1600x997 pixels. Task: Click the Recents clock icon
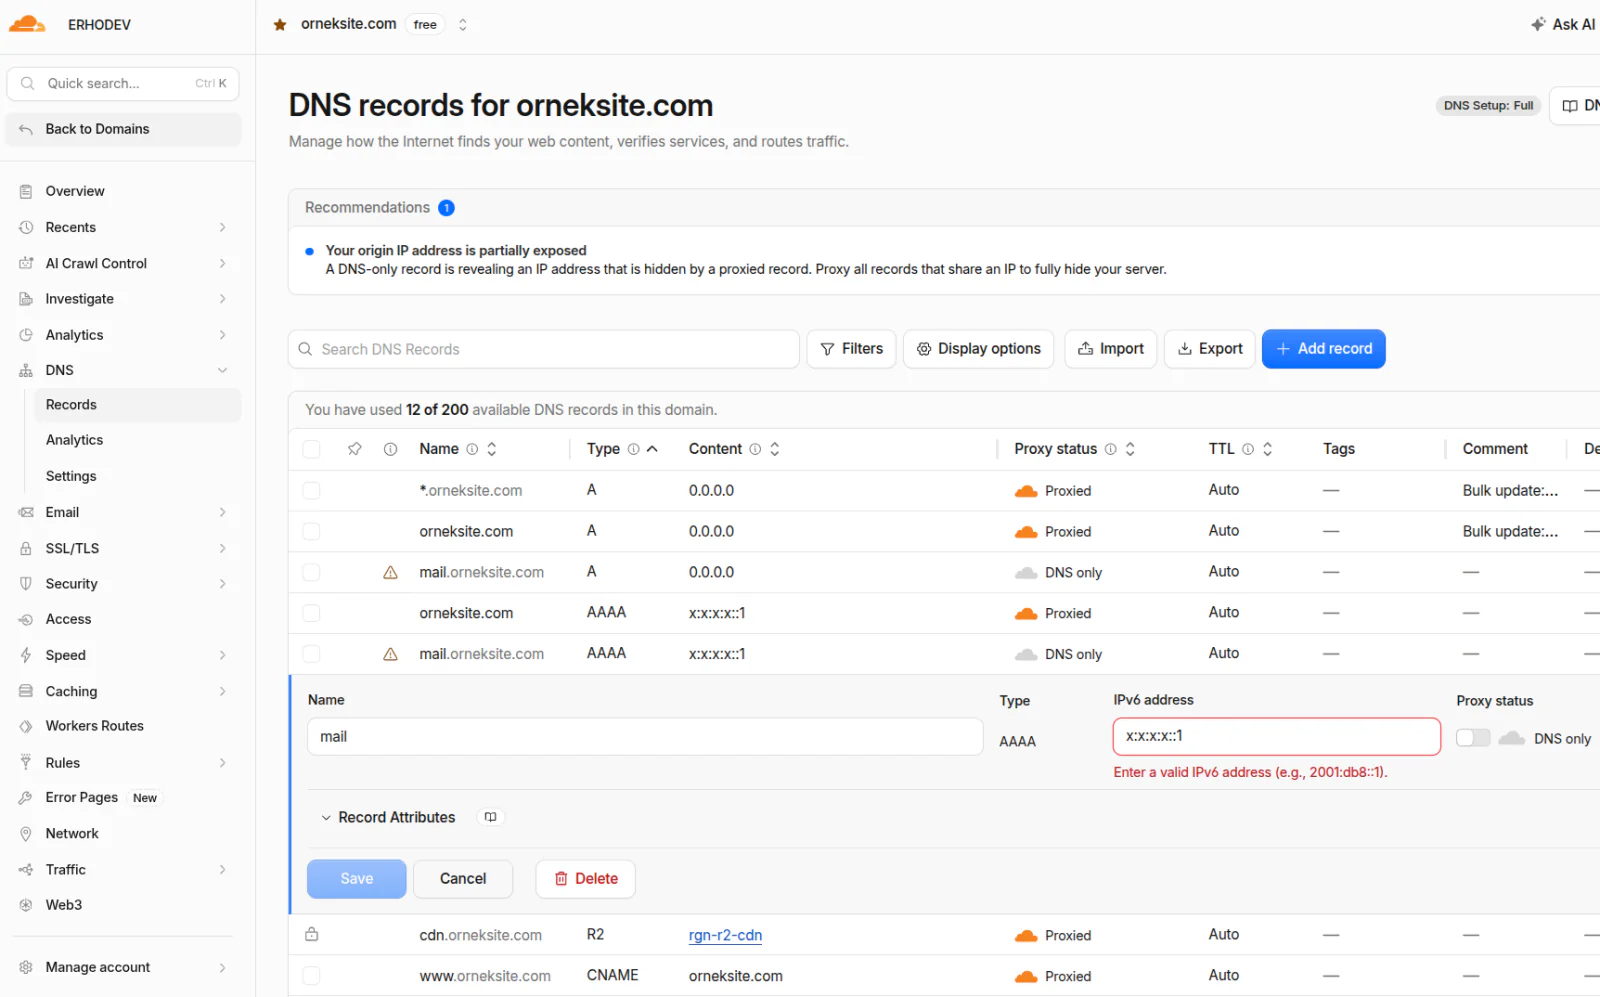(26, 227)
